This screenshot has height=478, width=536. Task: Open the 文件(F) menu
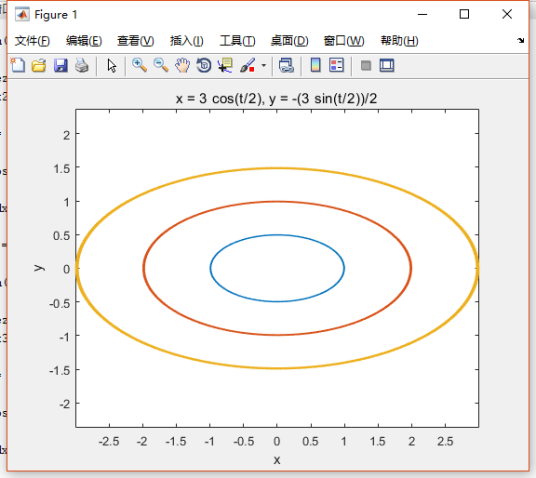[32, 41]
